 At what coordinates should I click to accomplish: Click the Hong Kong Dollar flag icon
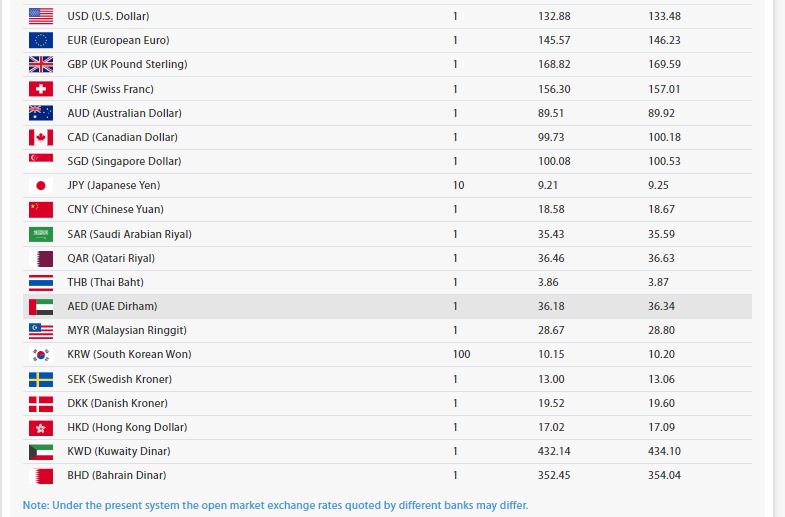[x=41, y=427]
